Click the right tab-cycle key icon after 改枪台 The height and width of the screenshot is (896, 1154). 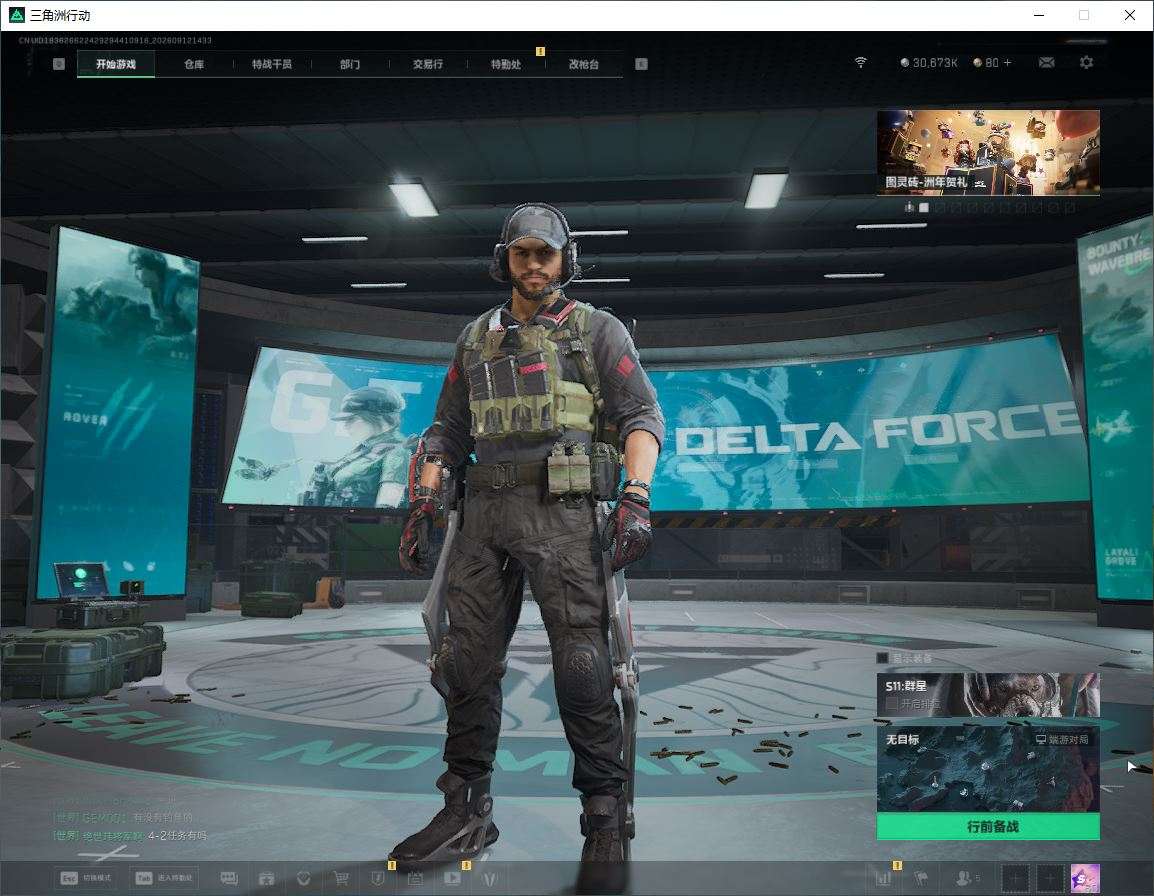(x=641, y=64)
